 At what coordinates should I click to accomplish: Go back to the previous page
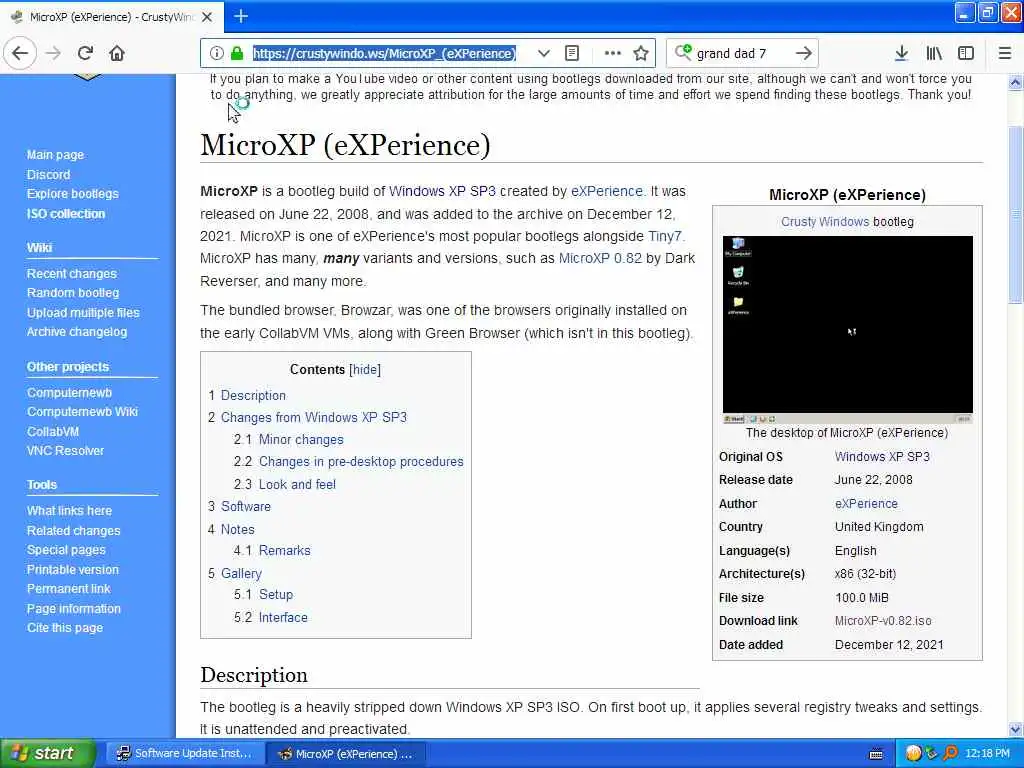click(20, 53)
